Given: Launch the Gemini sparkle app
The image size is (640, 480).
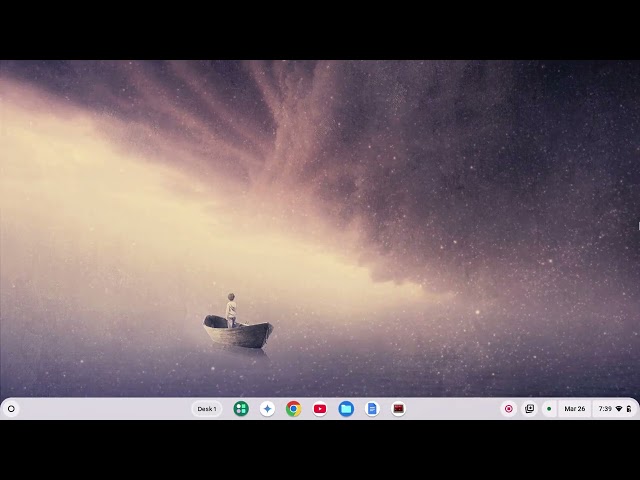Looking at the screenshot, I should [x=267, y=409].
